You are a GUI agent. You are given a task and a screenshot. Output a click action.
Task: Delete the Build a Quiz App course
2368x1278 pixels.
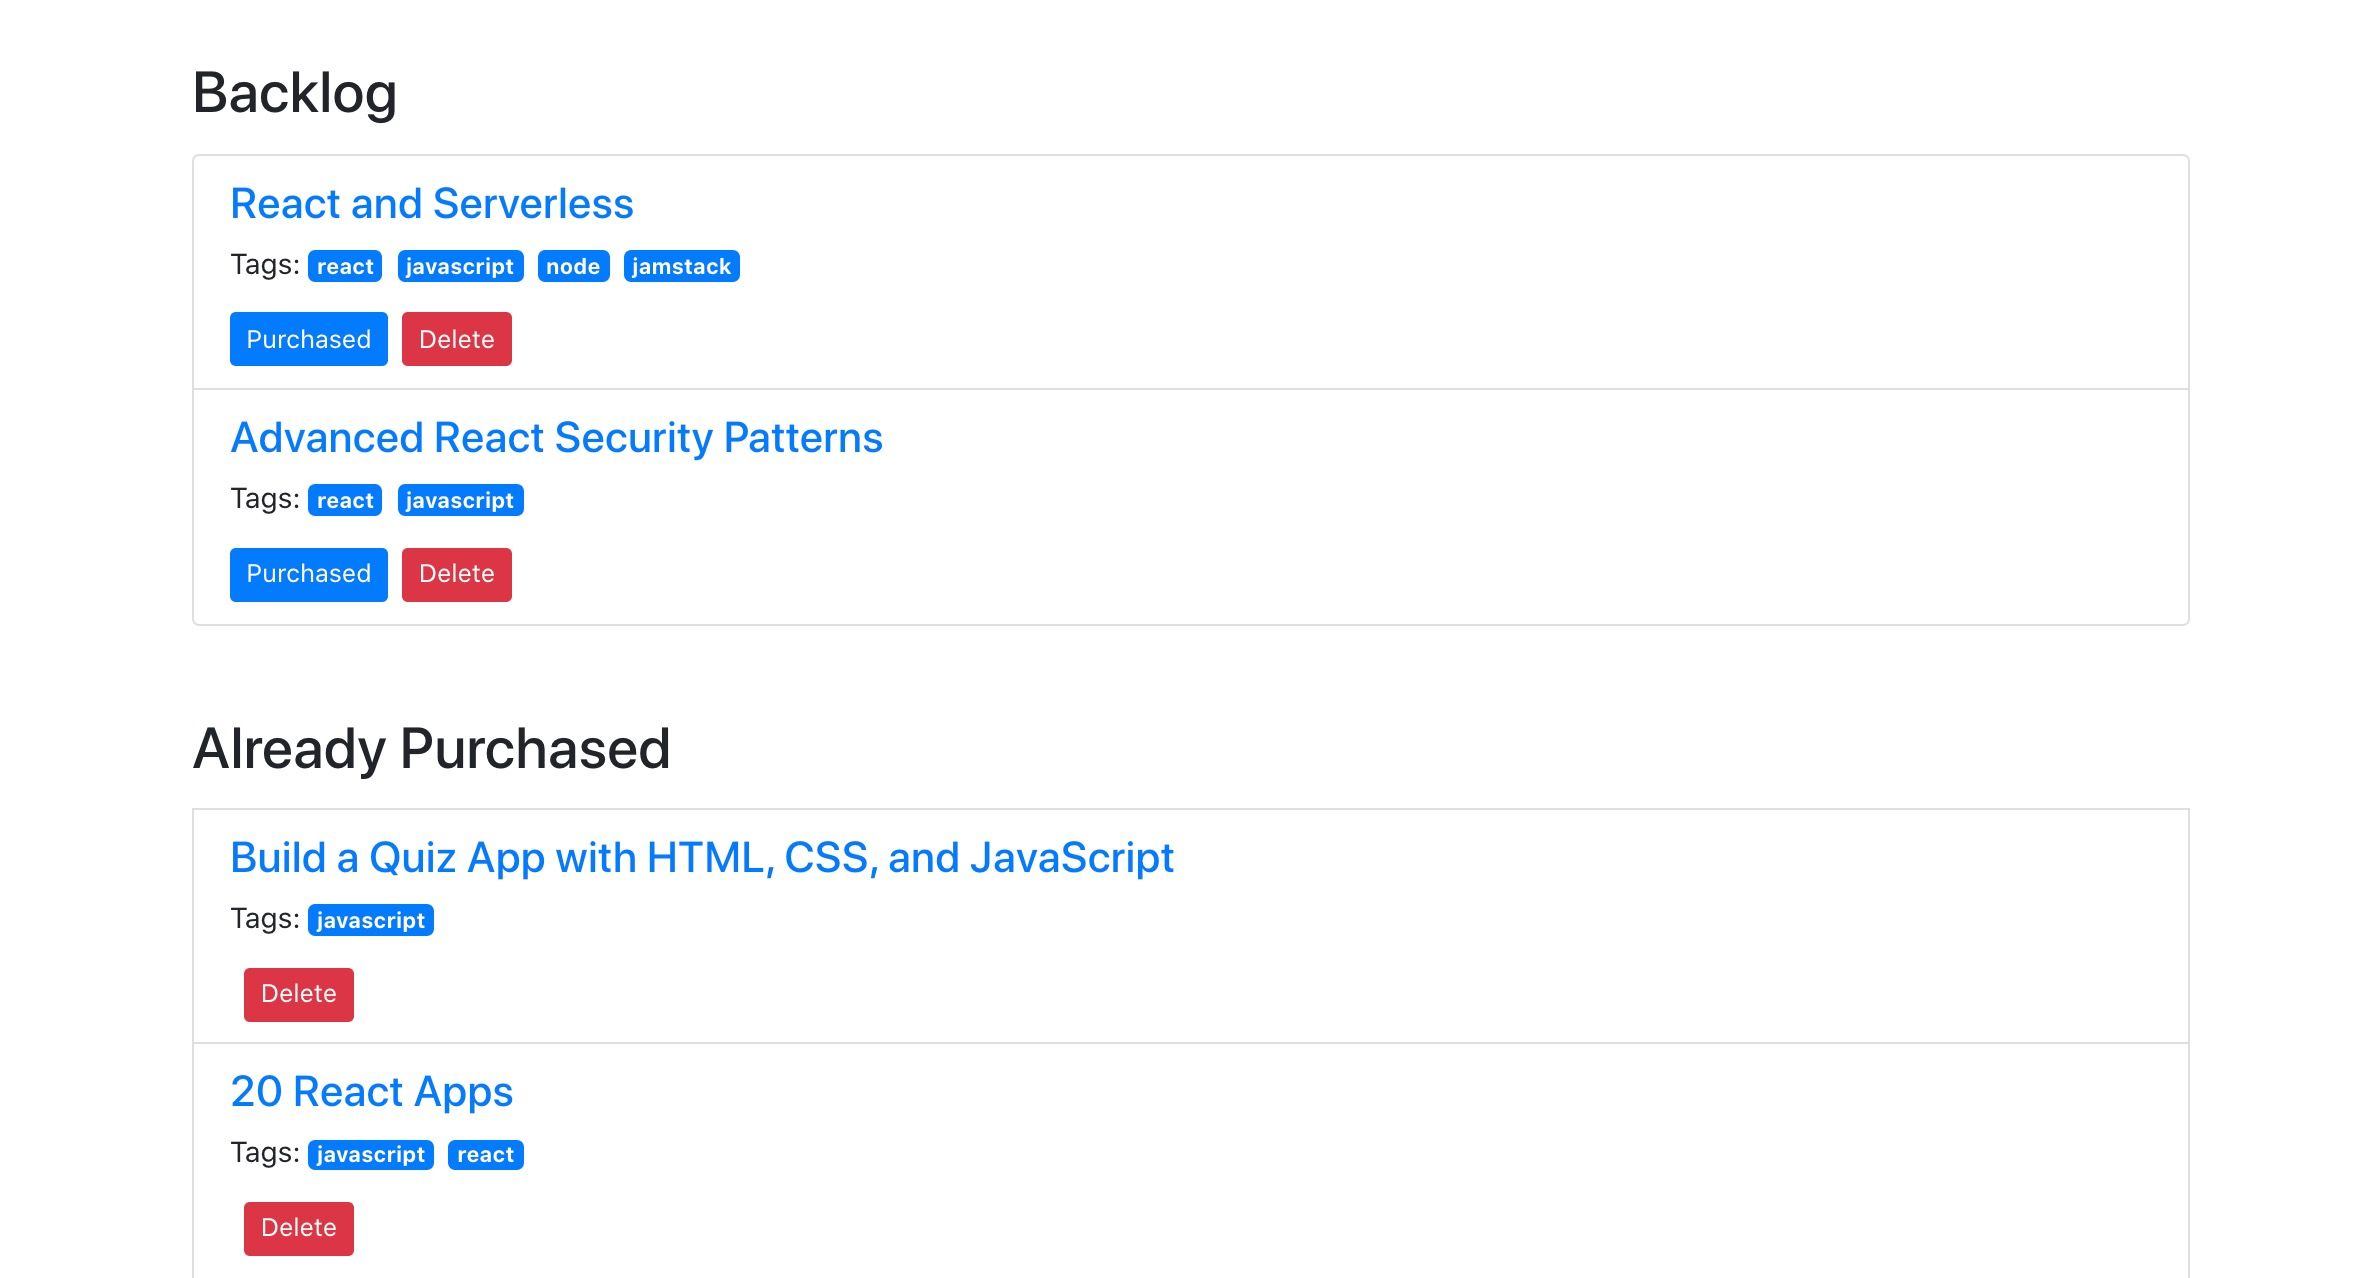pyautogui.click(x=297, y=994)
